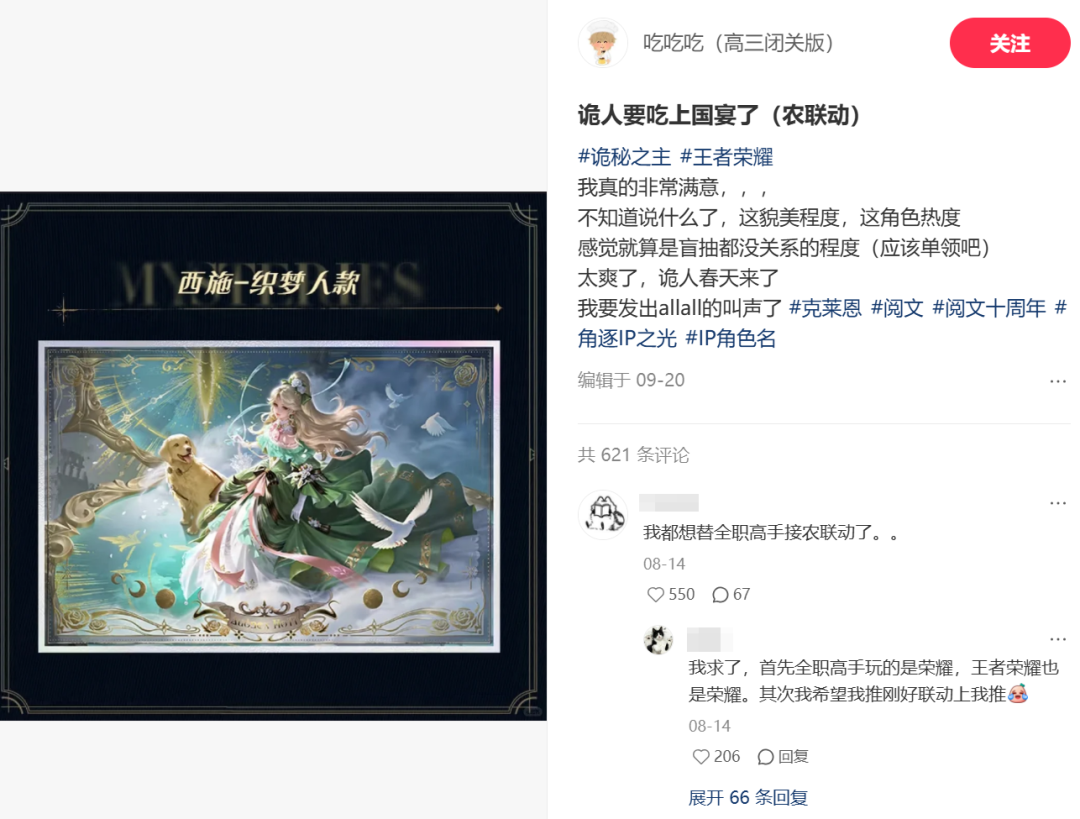Screen dimensions: 1080x819
Task: Click the 回复 reply icon on nested comment
Action: click(782, 756)
